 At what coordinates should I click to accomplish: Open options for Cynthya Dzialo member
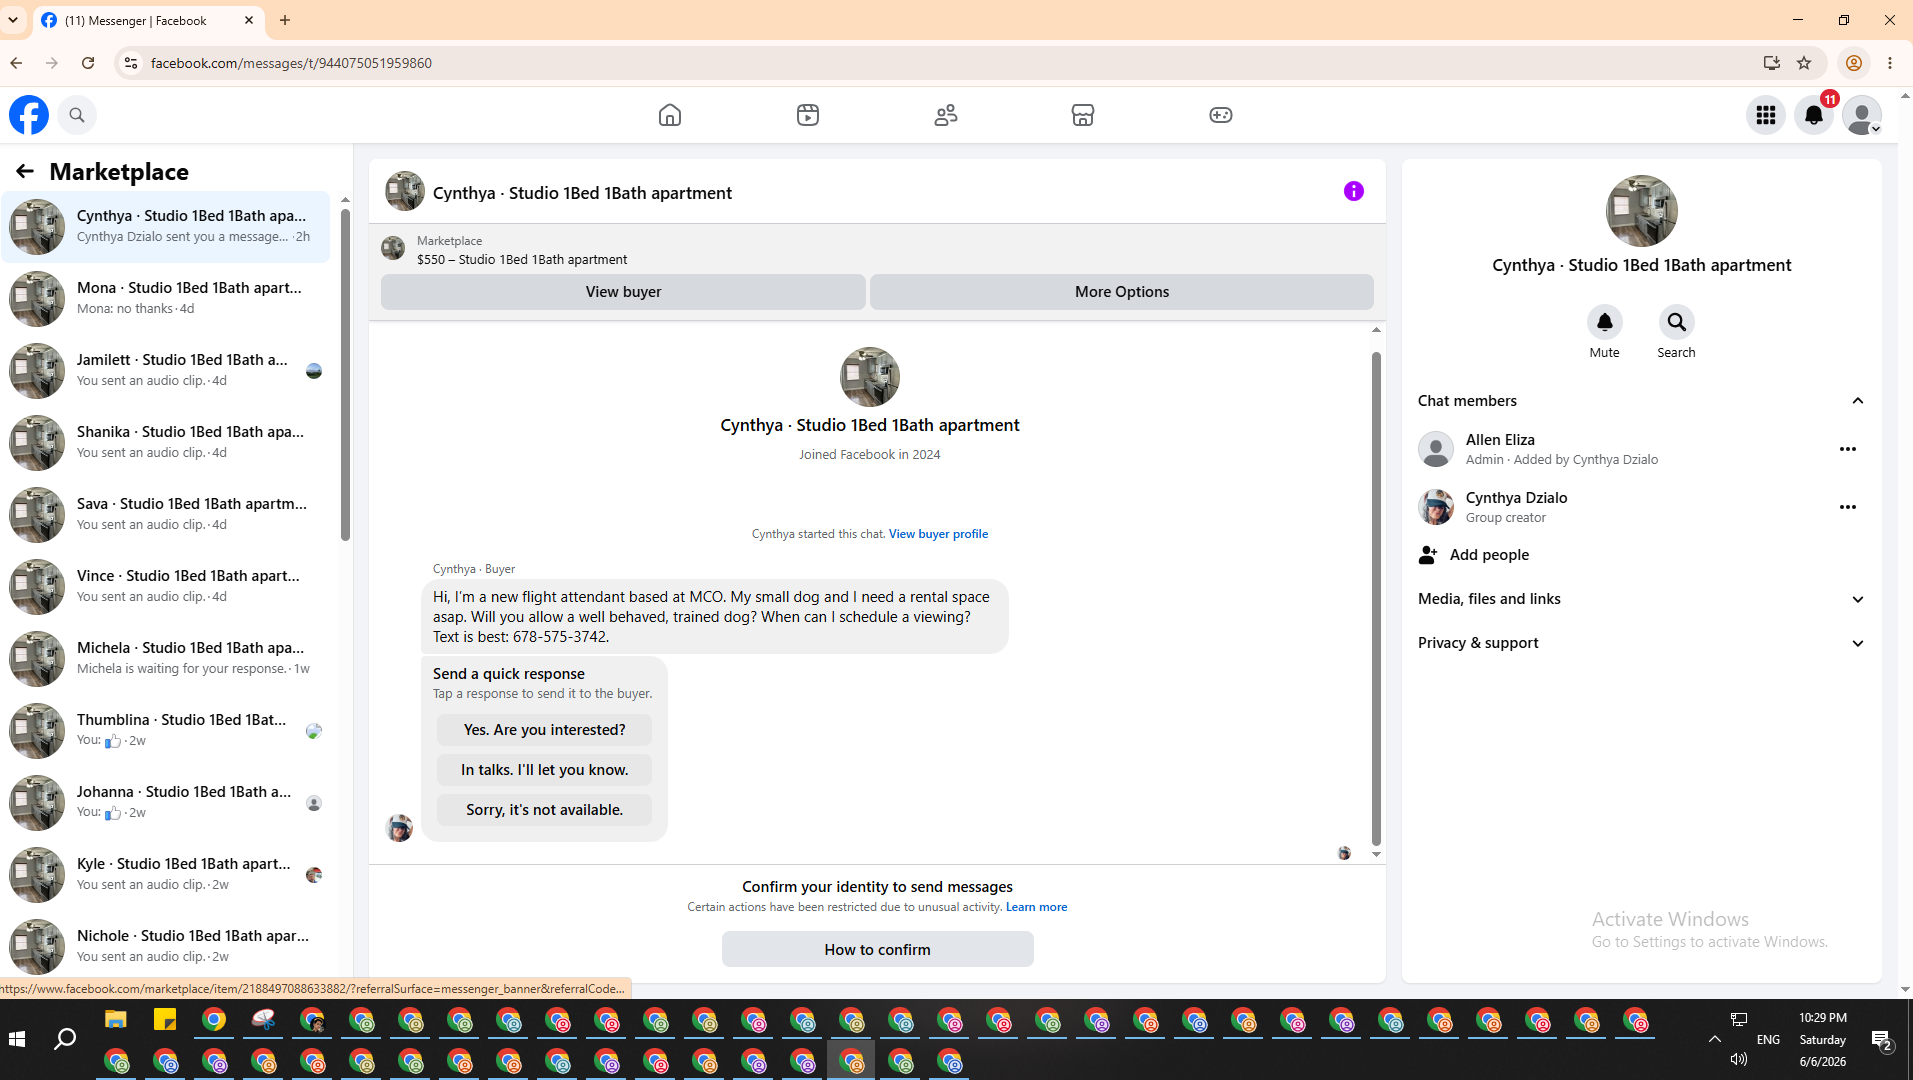coord(1848,507)
